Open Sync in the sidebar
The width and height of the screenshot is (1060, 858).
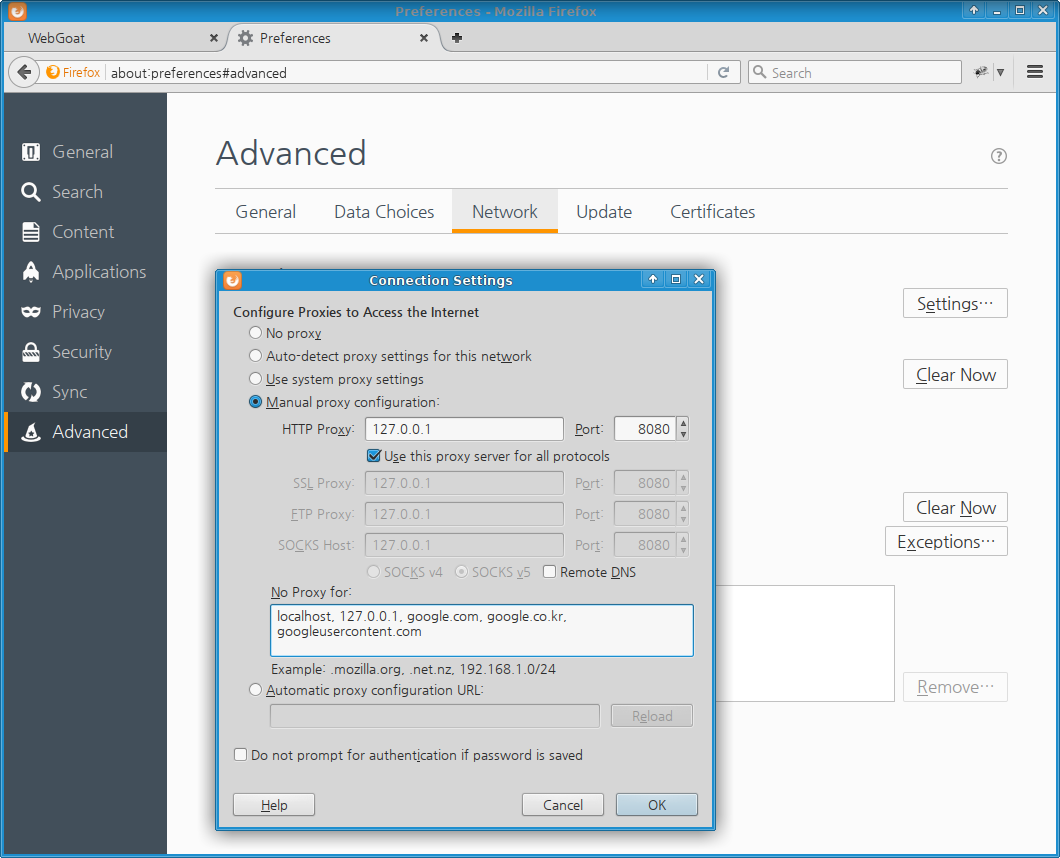85,391
